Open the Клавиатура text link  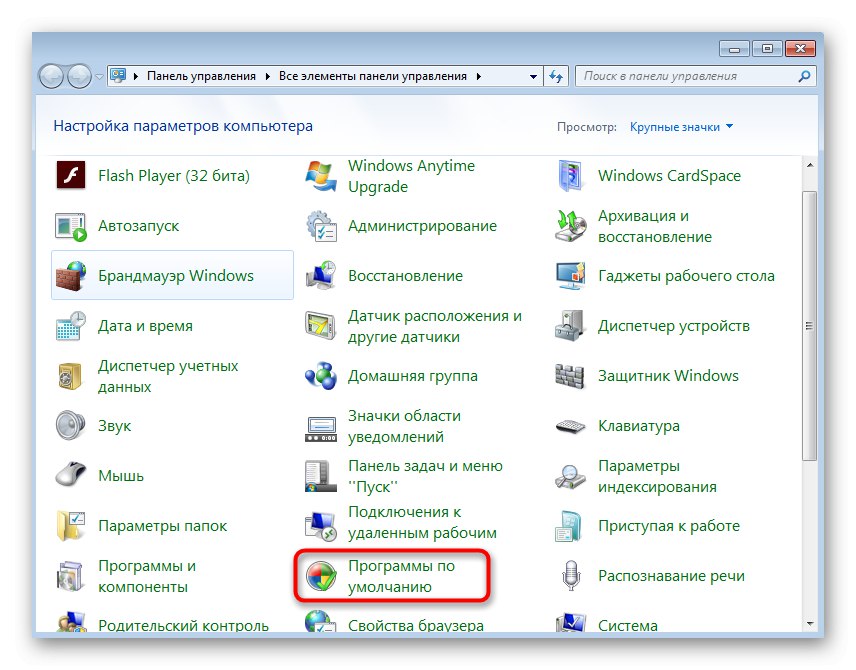pyautogui.click(x=639, y=426)
